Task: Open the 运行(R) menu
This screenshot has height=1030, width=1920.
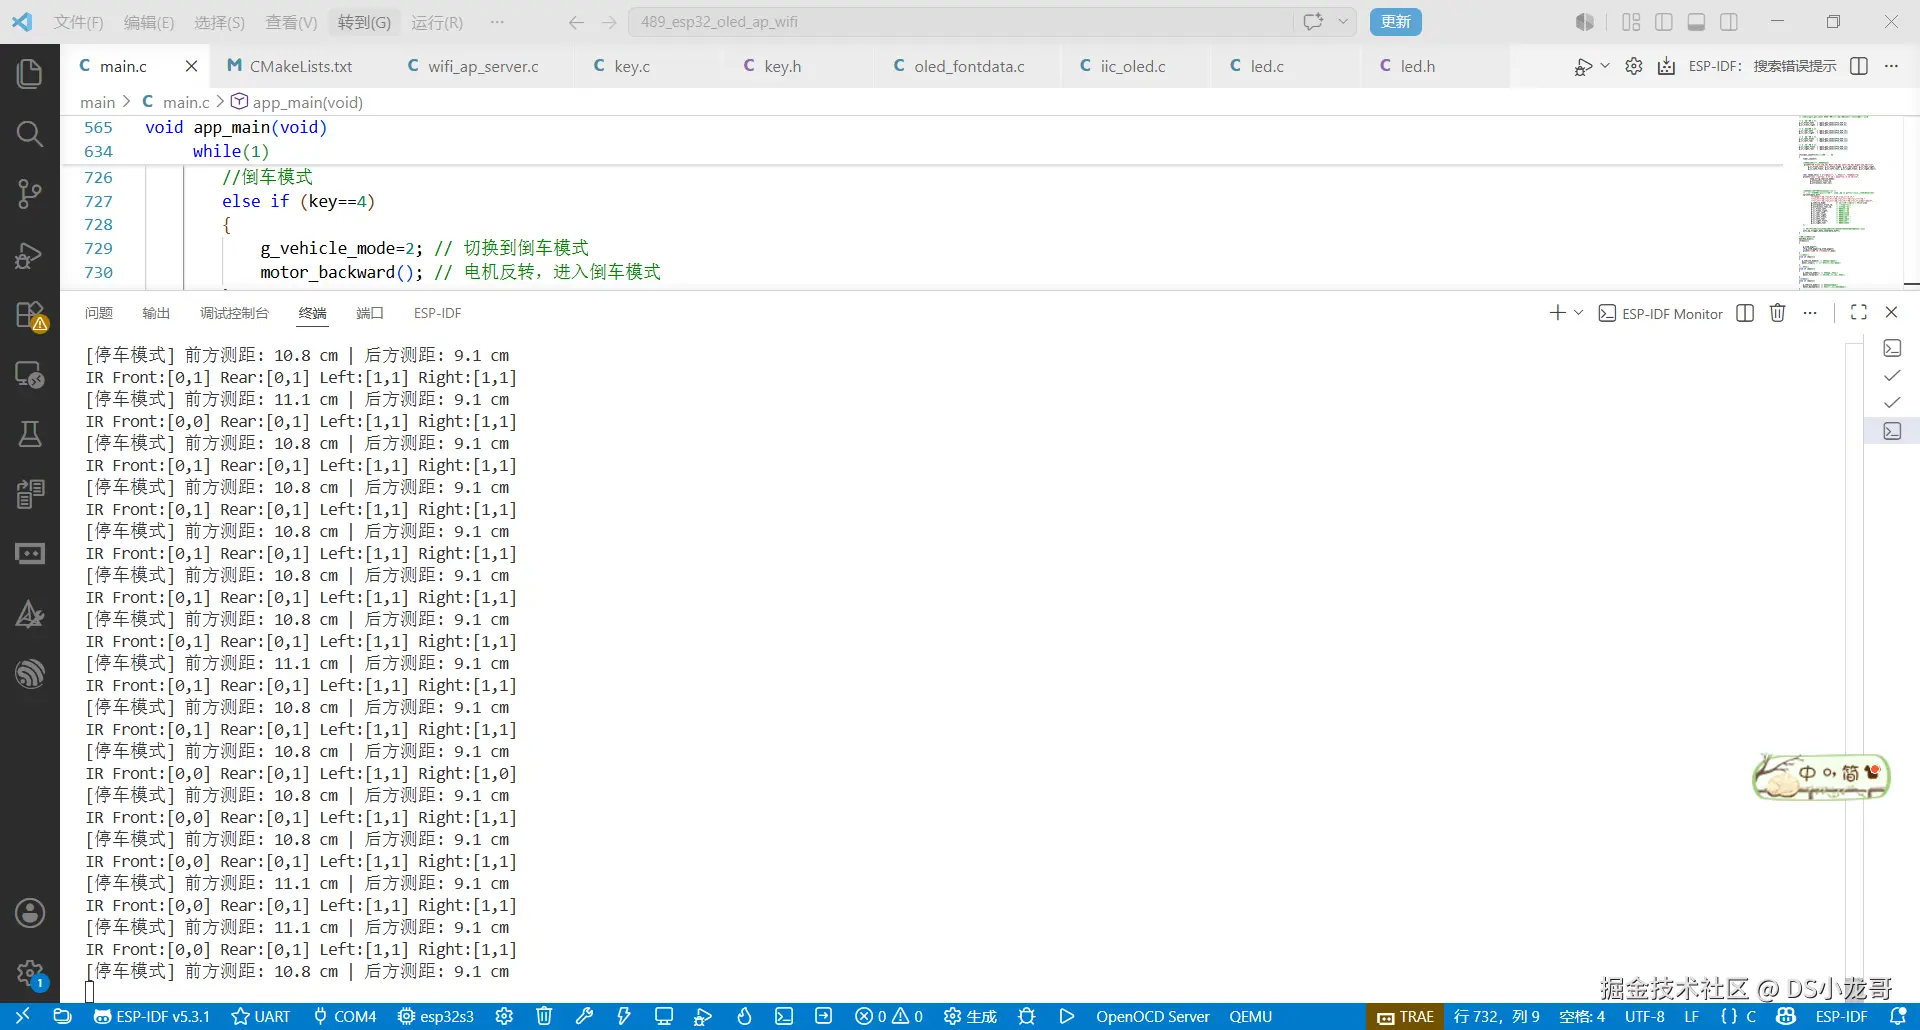Action: (437, 22)
